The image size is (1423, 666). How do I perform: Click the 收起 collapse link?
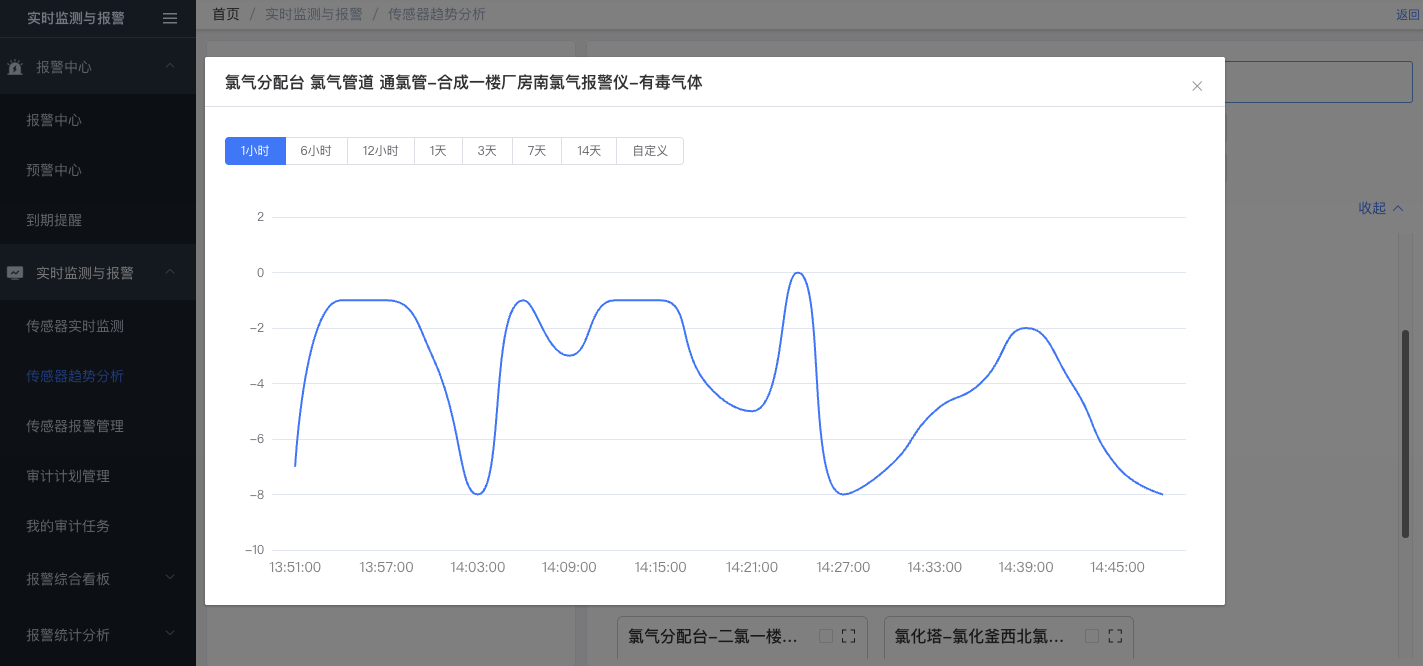point(1380,208)
